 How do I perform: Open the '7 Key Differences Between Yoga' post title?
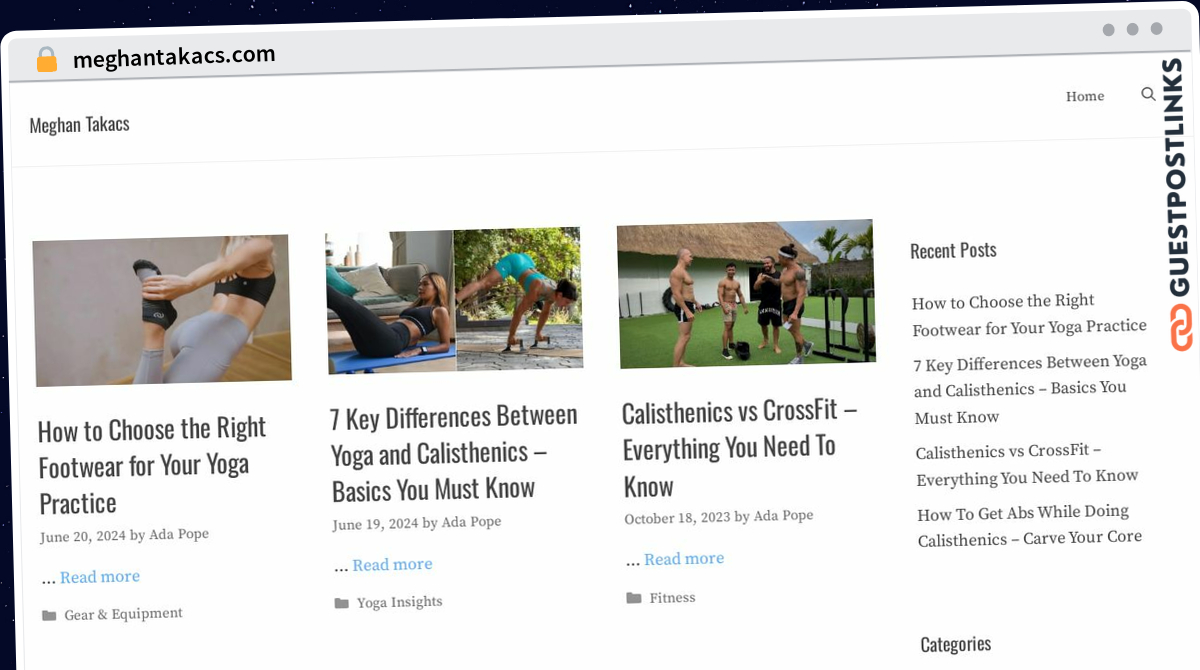(x=455, y=452)
